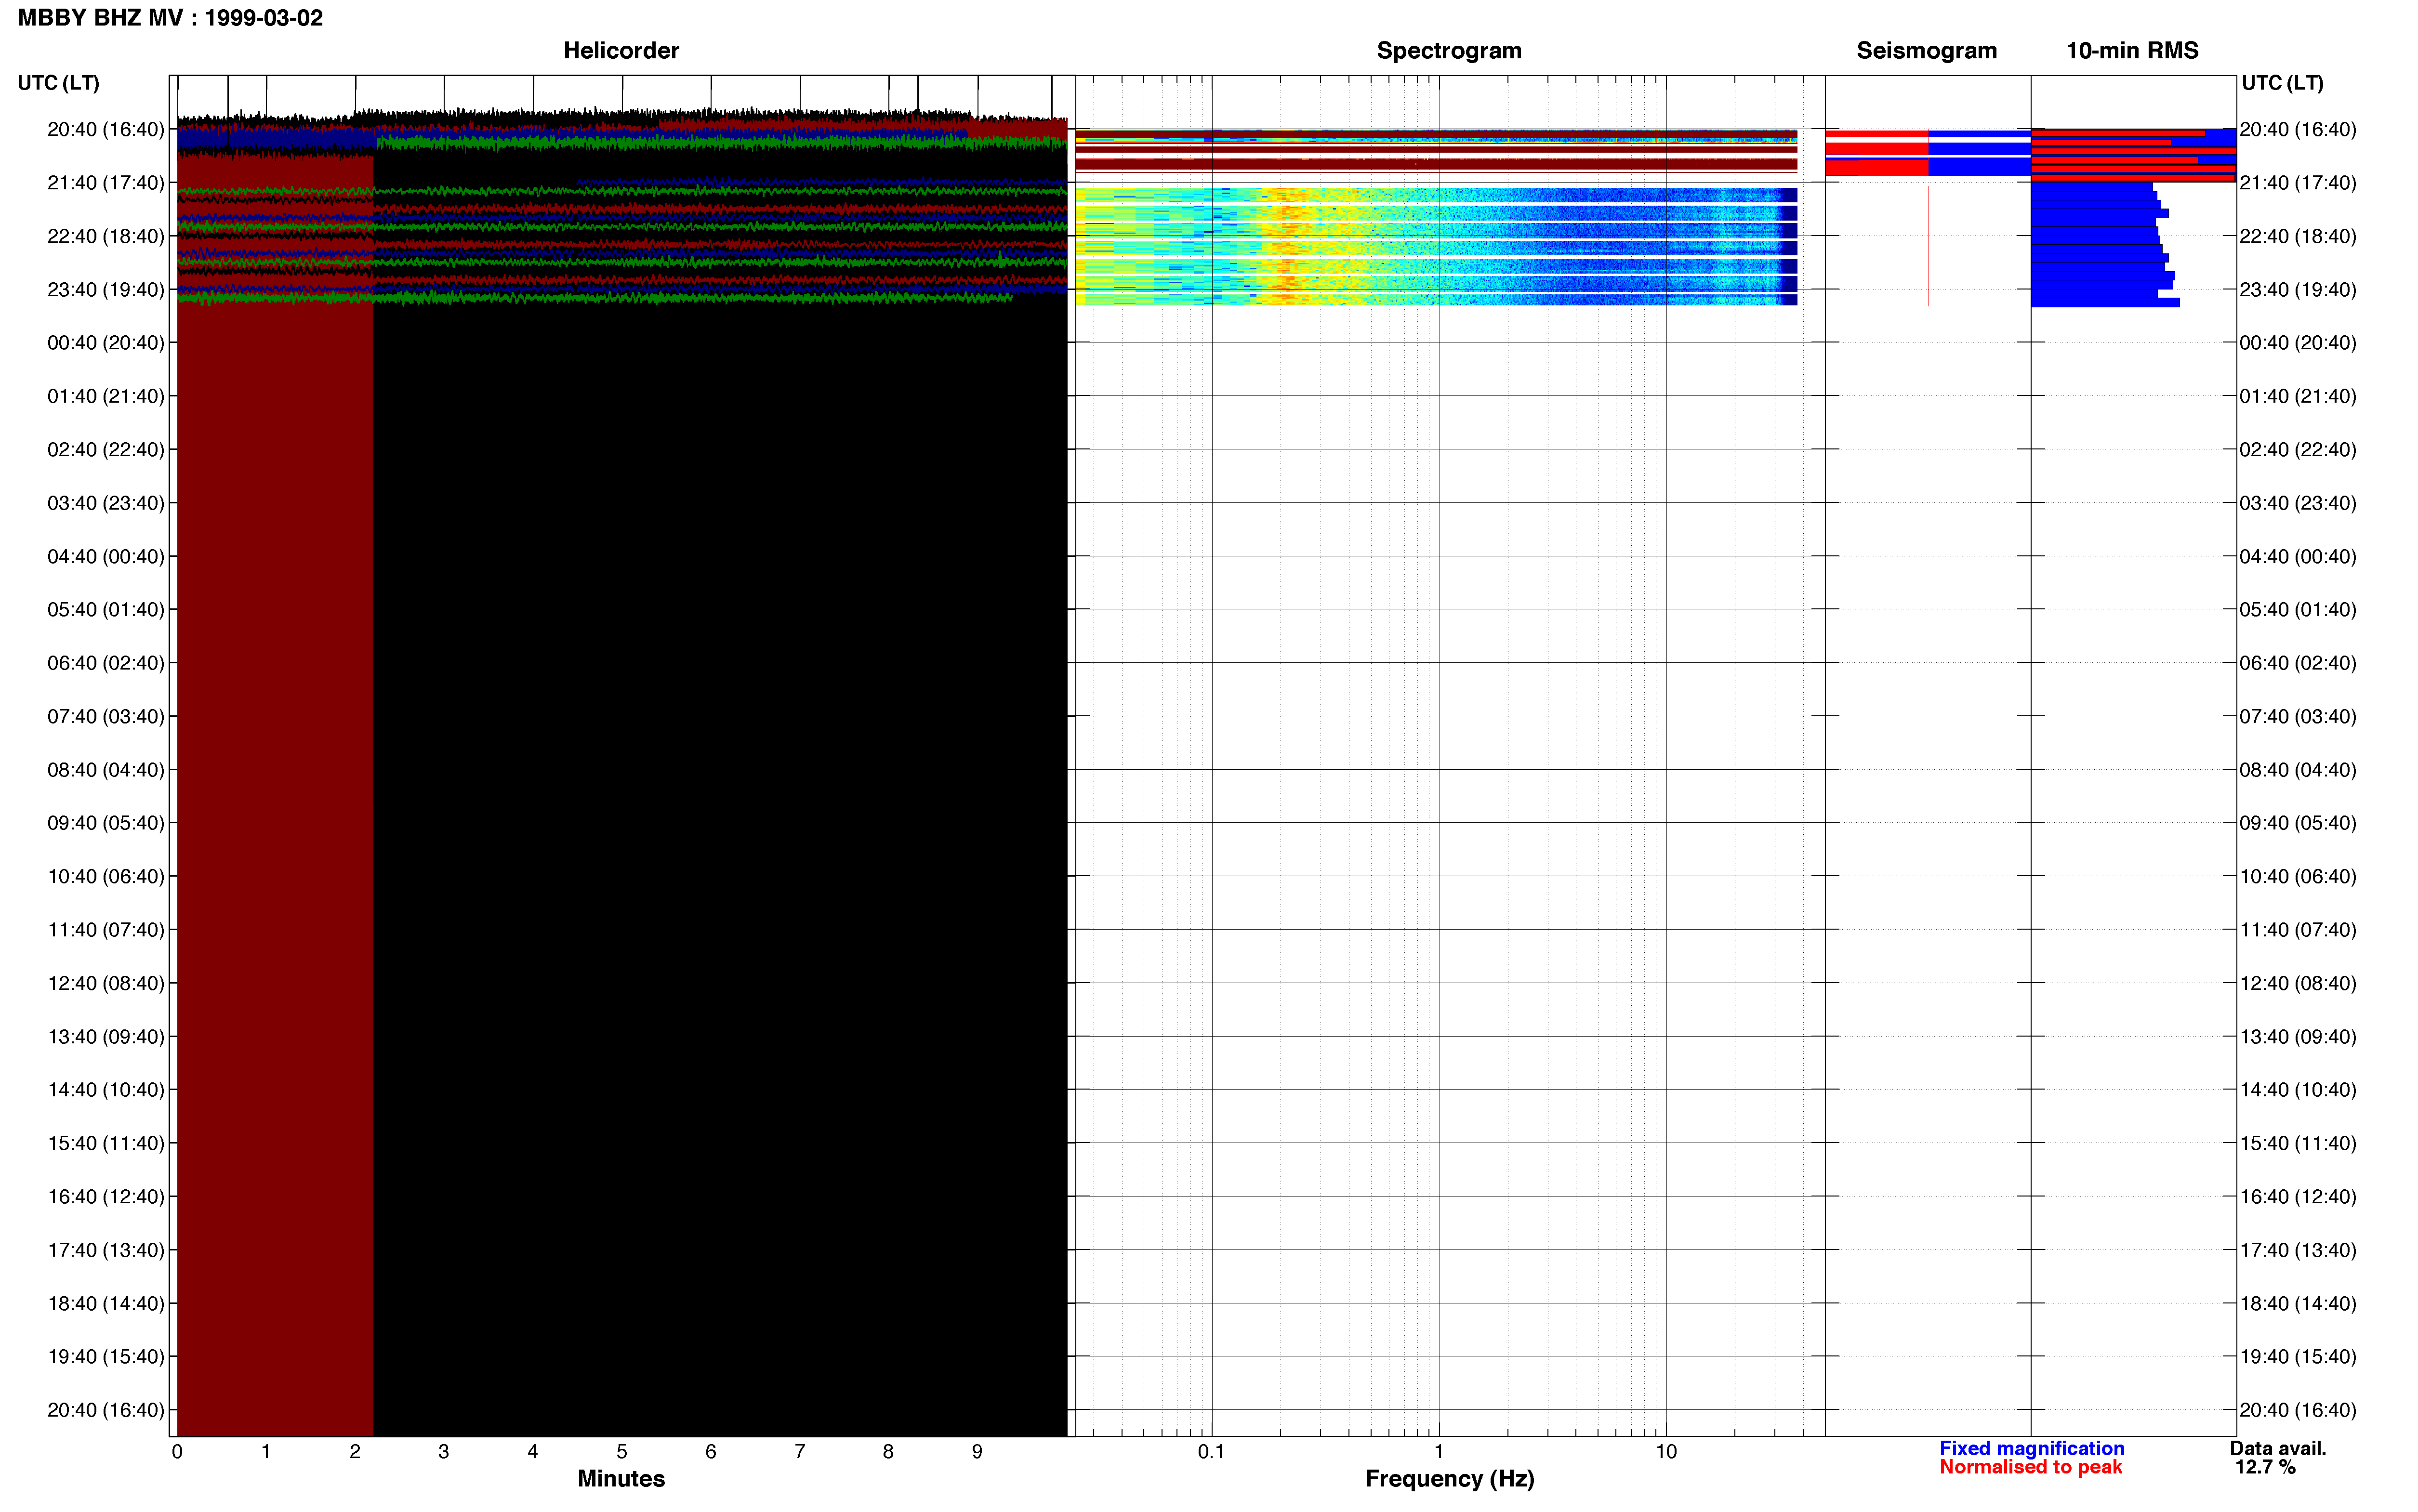The image size is (2418, 1512).
Task: Click left time label 22:40 (18:40)
Action: coord(105,236)
